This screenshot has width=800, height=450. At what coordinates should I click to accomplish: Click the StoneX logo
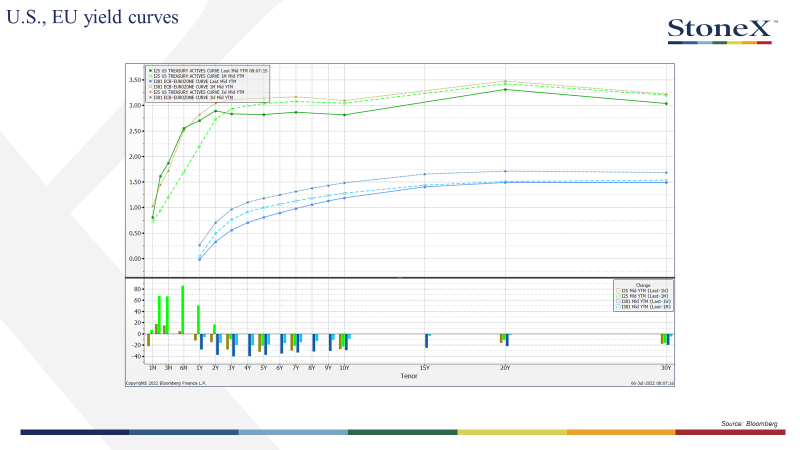[x=723, y=31]
